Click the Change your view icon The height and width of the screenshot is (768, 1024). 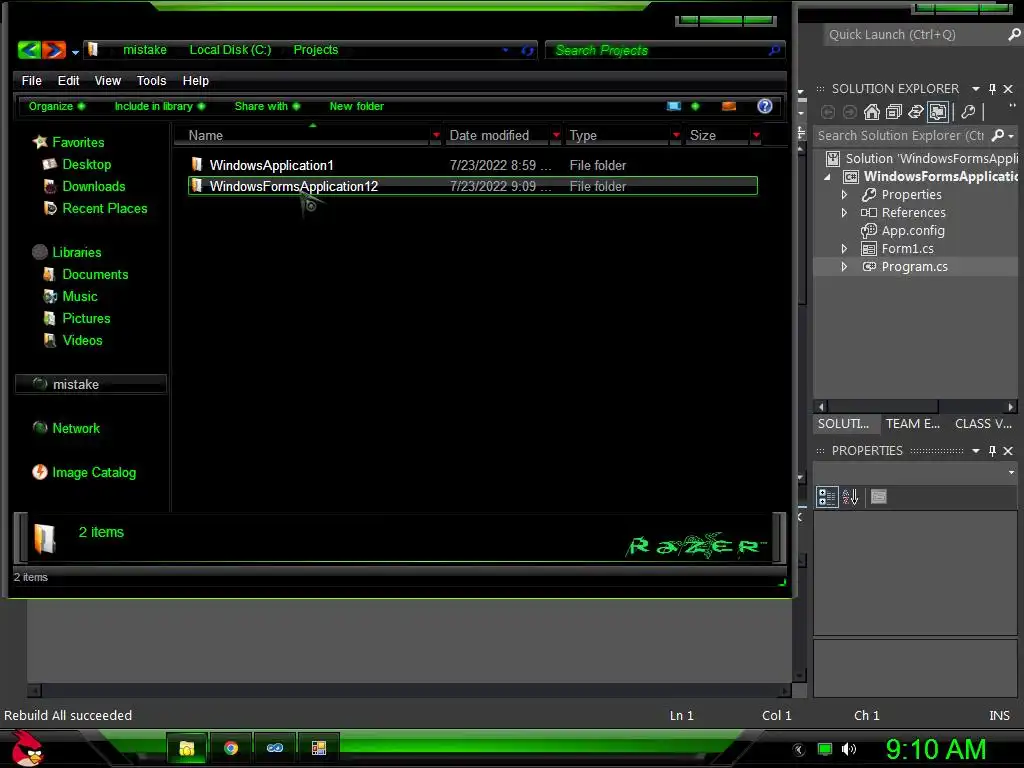click(673, 106)
